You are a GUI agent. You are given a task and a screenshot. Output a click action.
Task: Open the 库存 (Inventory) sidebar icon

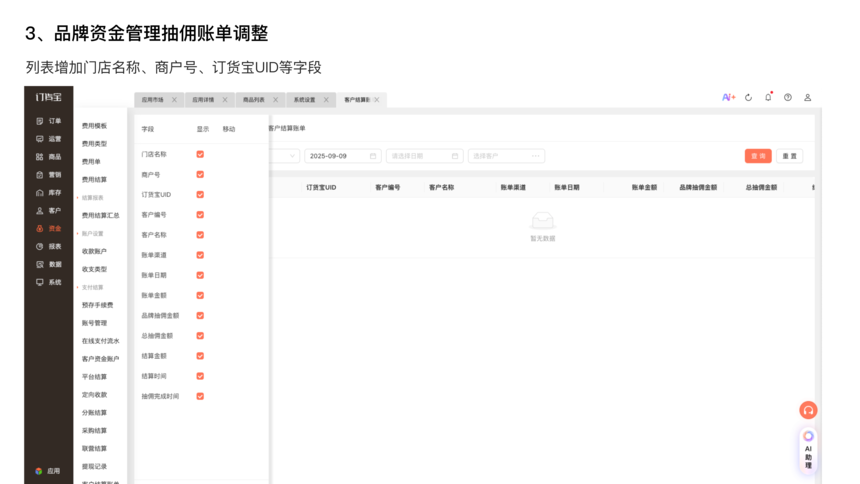pos(40,192)
